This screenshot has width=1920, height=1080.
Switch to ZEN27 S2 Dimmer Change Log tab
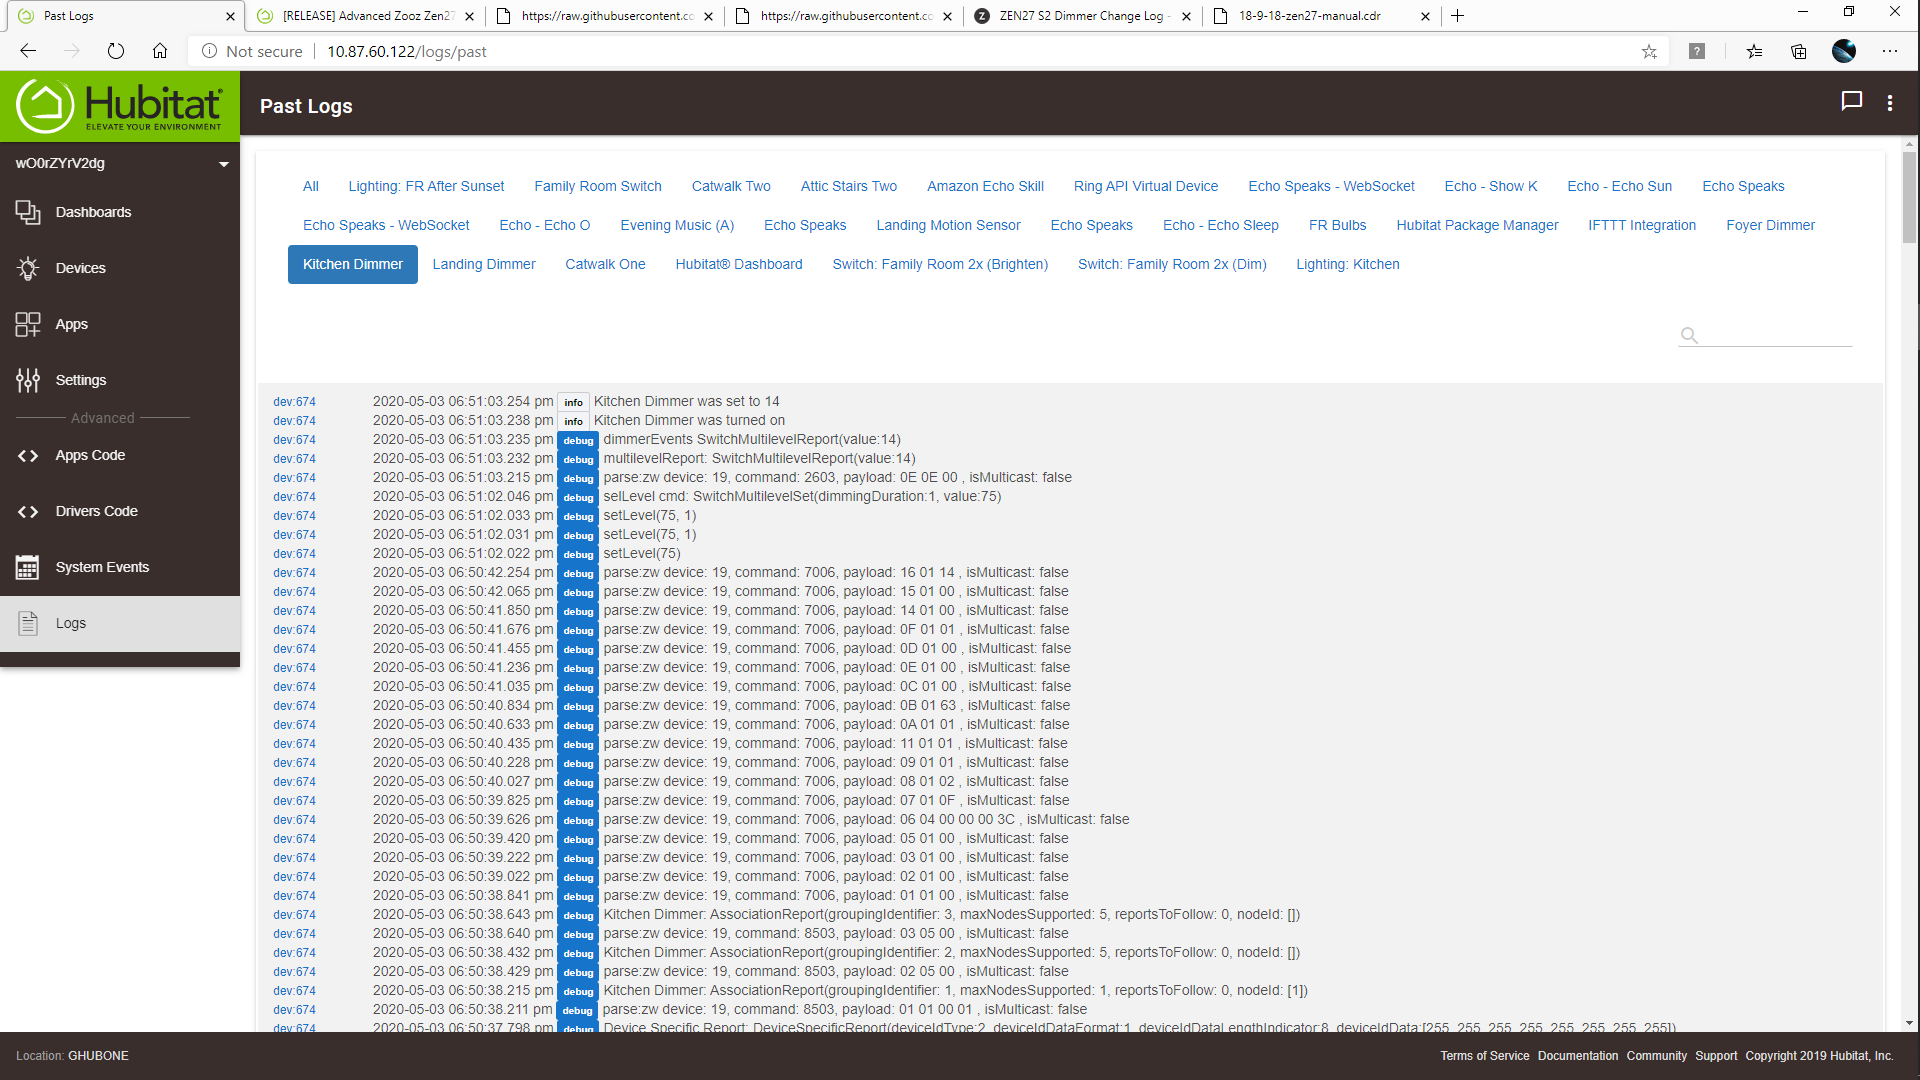point(1083,16)
